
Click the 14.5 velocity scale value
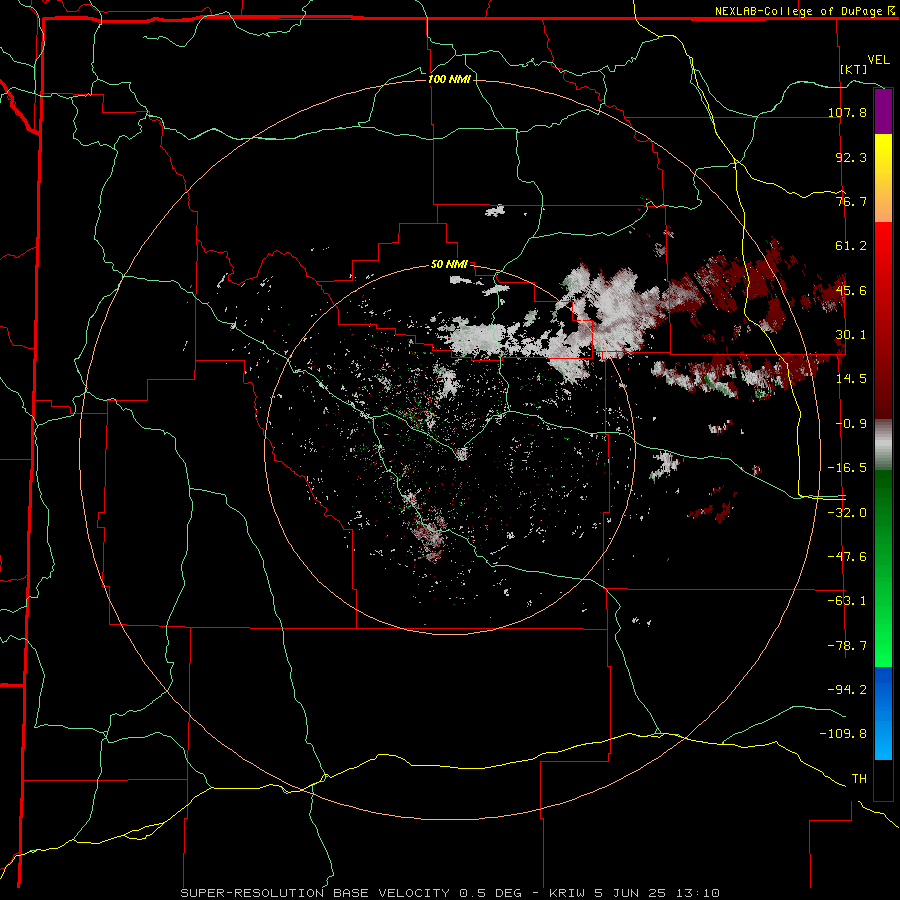pyautogui.click(x=851, y=379)
